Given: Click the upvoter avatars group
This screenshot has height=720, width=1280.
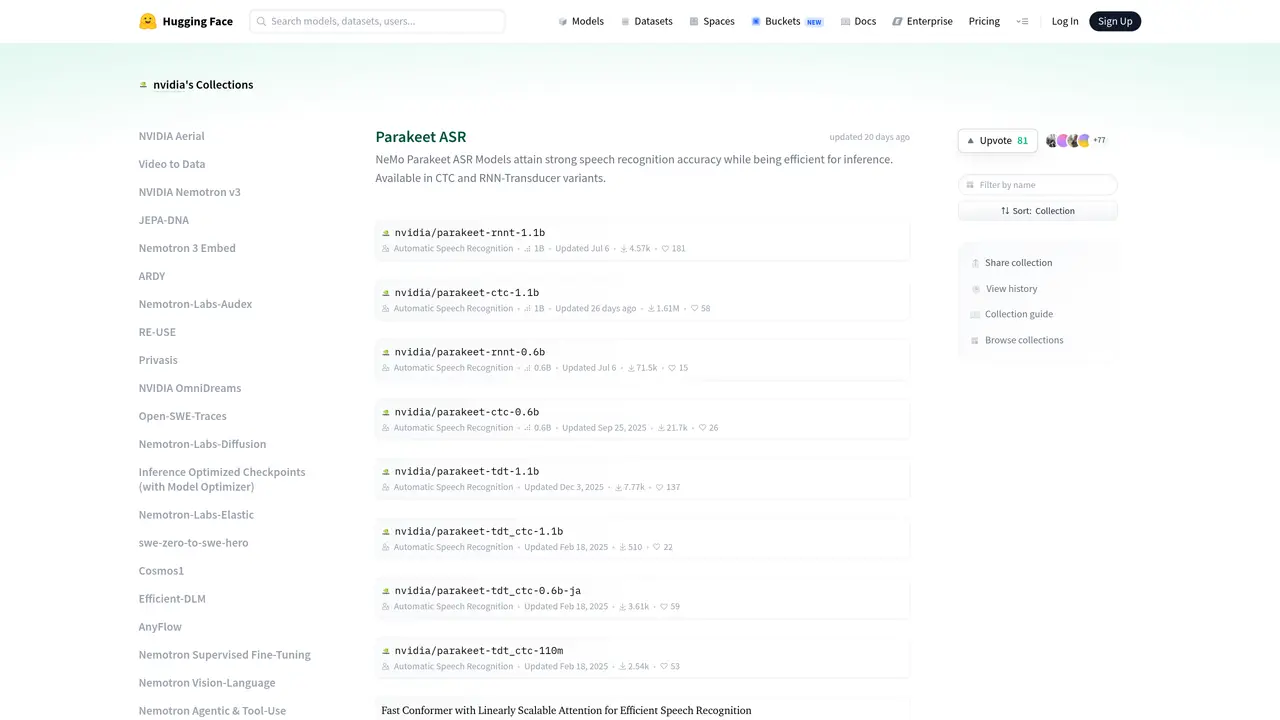Looking at the screenshot, I should [x=1068, y=141].
